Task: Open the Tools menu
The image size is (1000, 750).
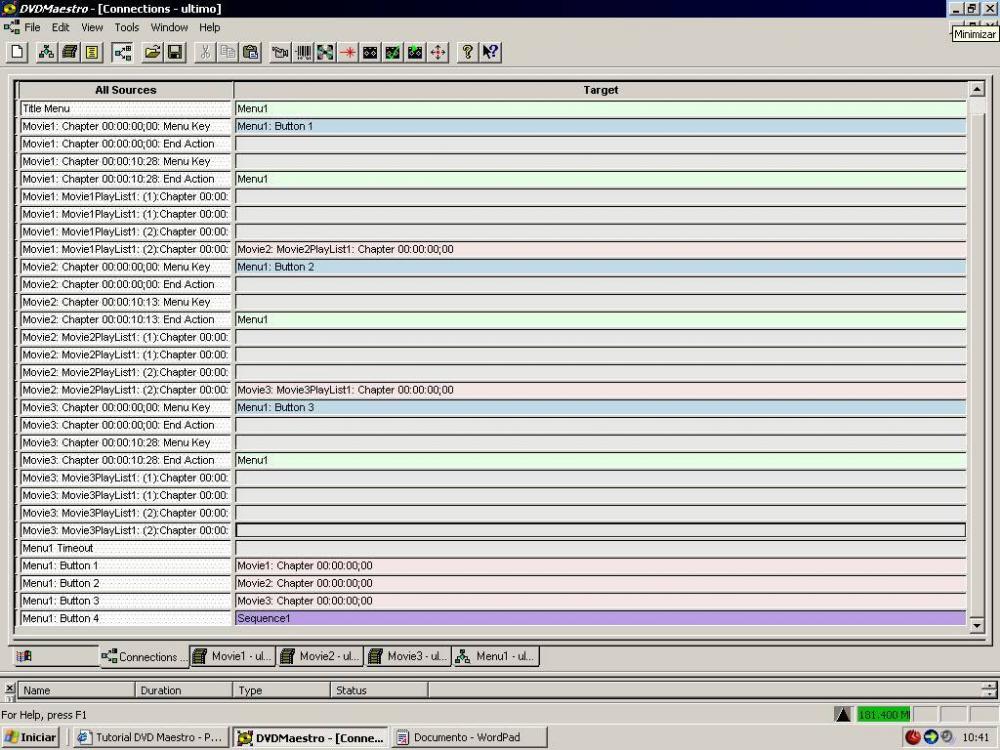Action: [x=126, y=28]
